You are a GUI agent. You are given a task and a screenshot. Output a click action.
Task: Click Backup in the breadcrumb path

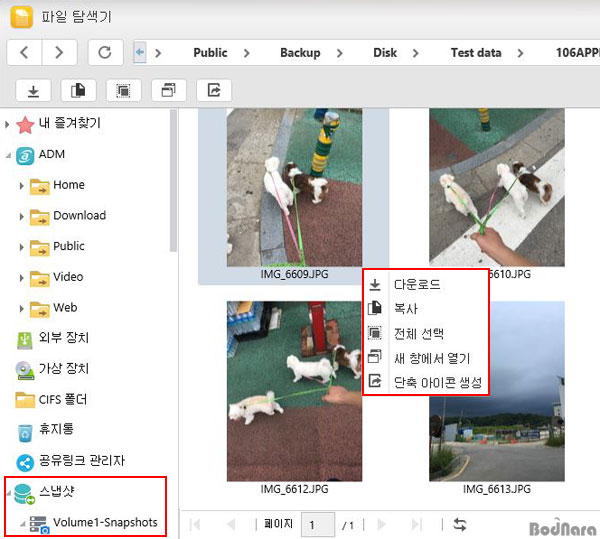point(300,52)
